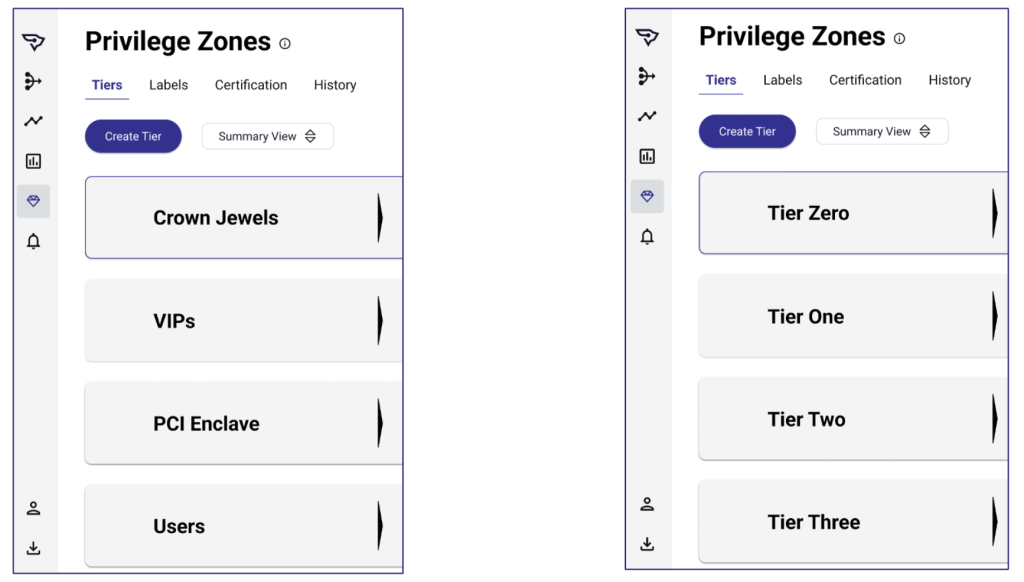1024x582 pixels.
Task: Click the info icon beside left Privilege Zones title
Action: 285,44
